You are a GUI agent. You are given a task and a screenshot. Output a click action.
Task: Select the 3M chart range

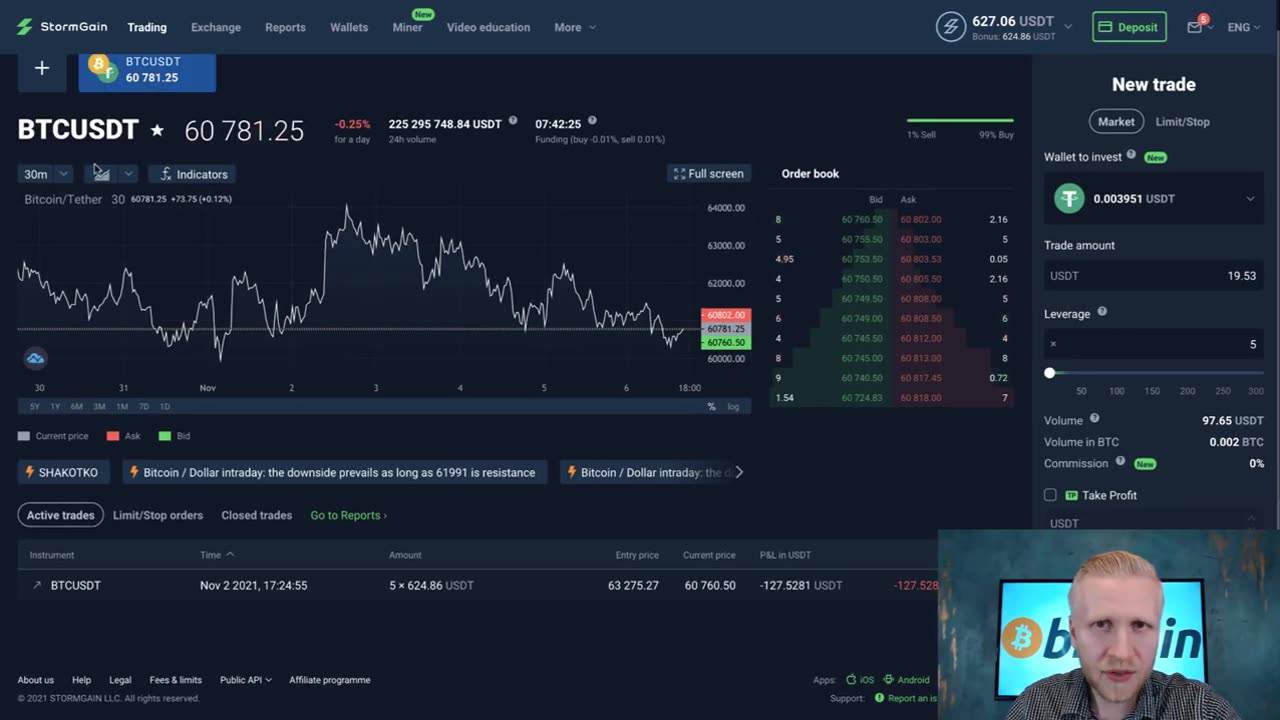click(x=99, y=407)
